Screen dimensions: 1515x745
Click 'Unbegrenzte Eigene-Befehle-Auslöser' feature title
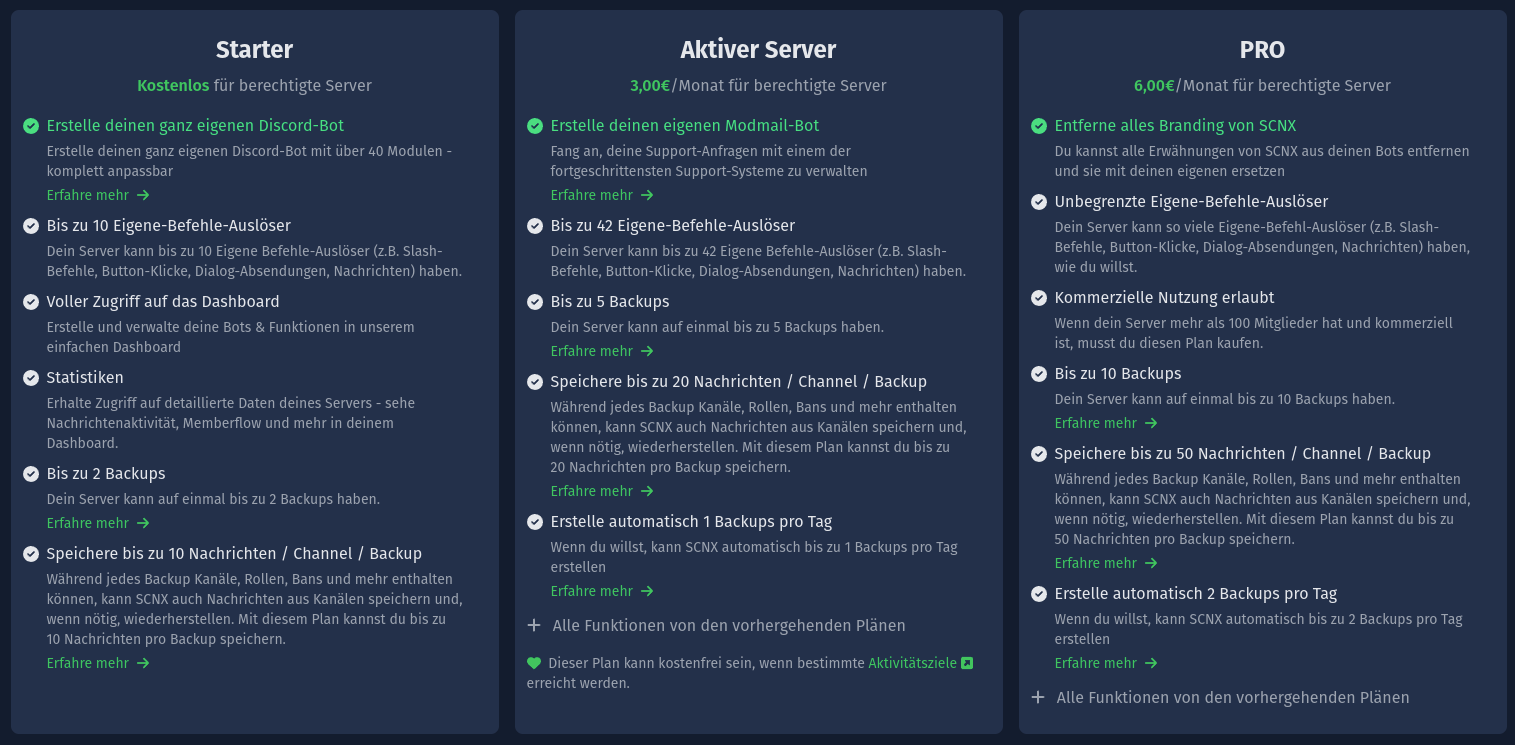pyautogui.click(x=1191, y=202)
